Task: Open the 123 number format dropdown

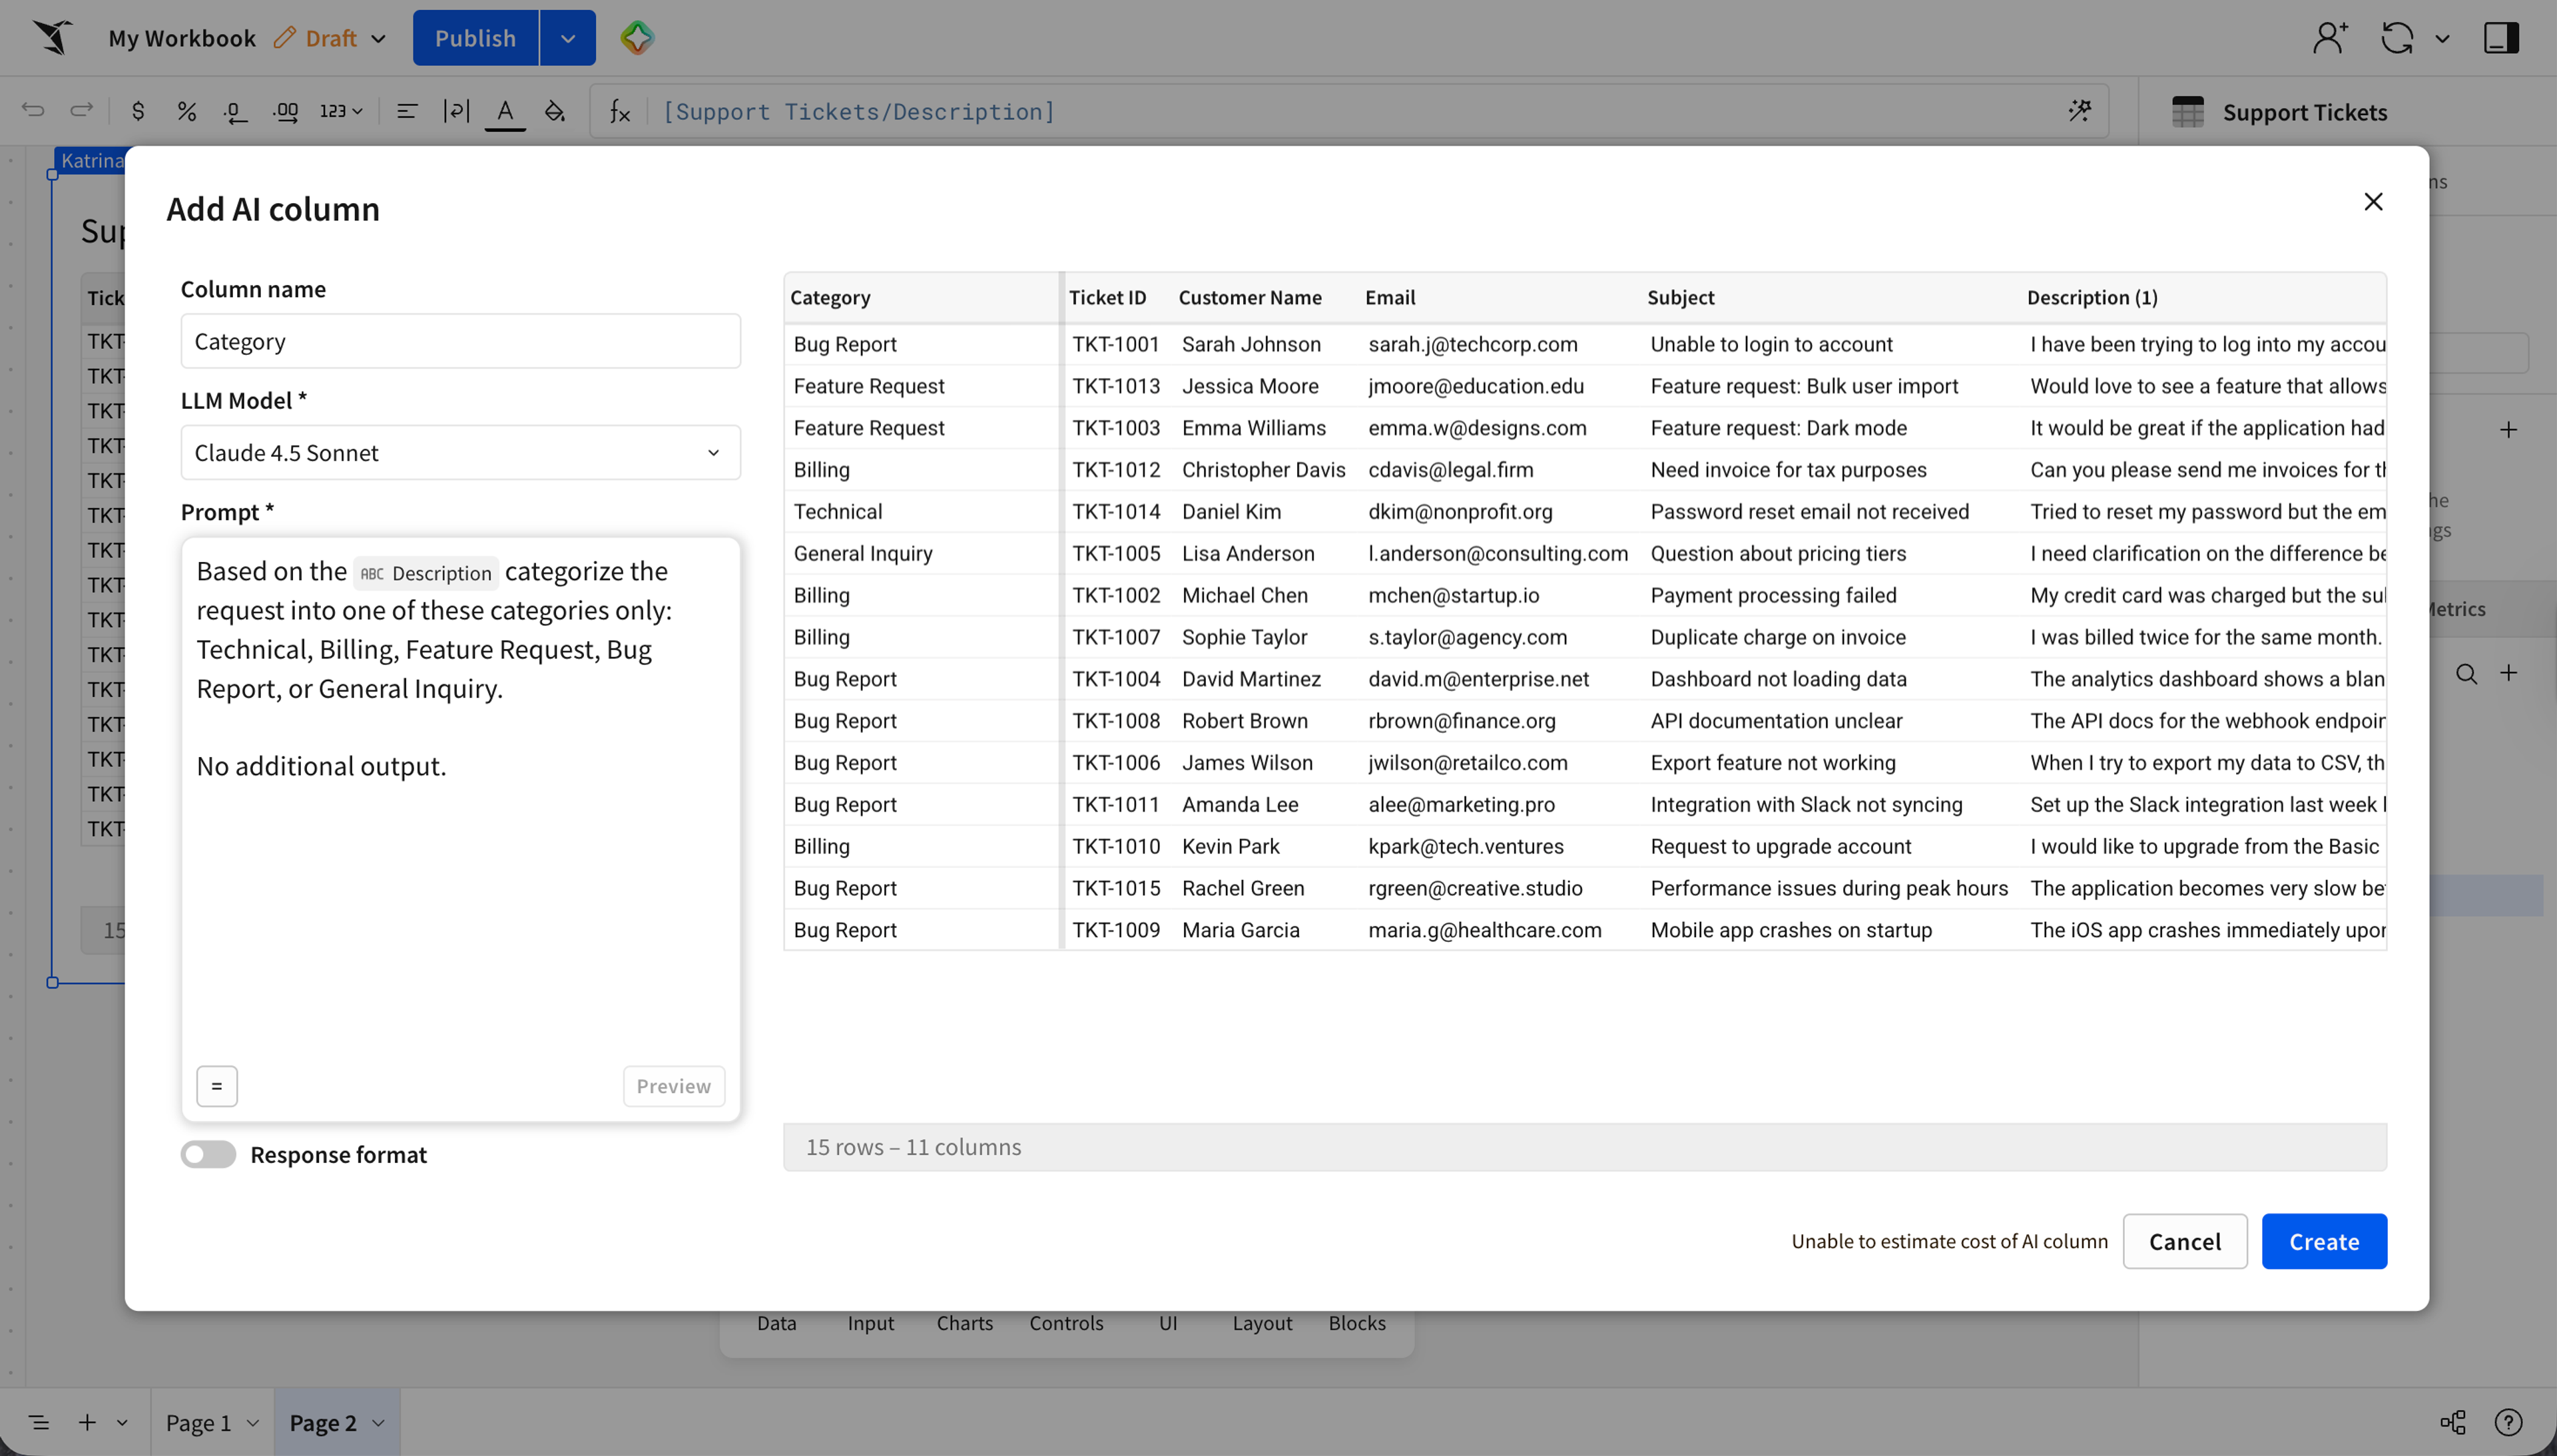Action: point(341,111)
